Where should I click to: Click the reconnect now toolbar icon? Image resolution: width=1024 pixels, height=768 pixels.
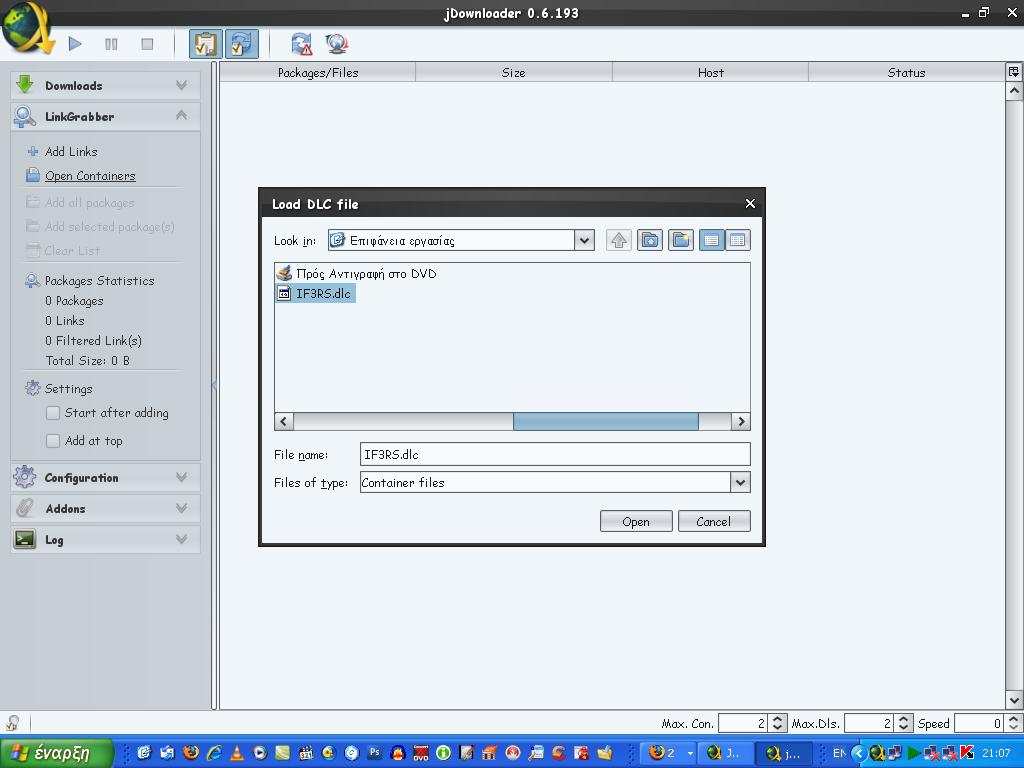[301, 44]
